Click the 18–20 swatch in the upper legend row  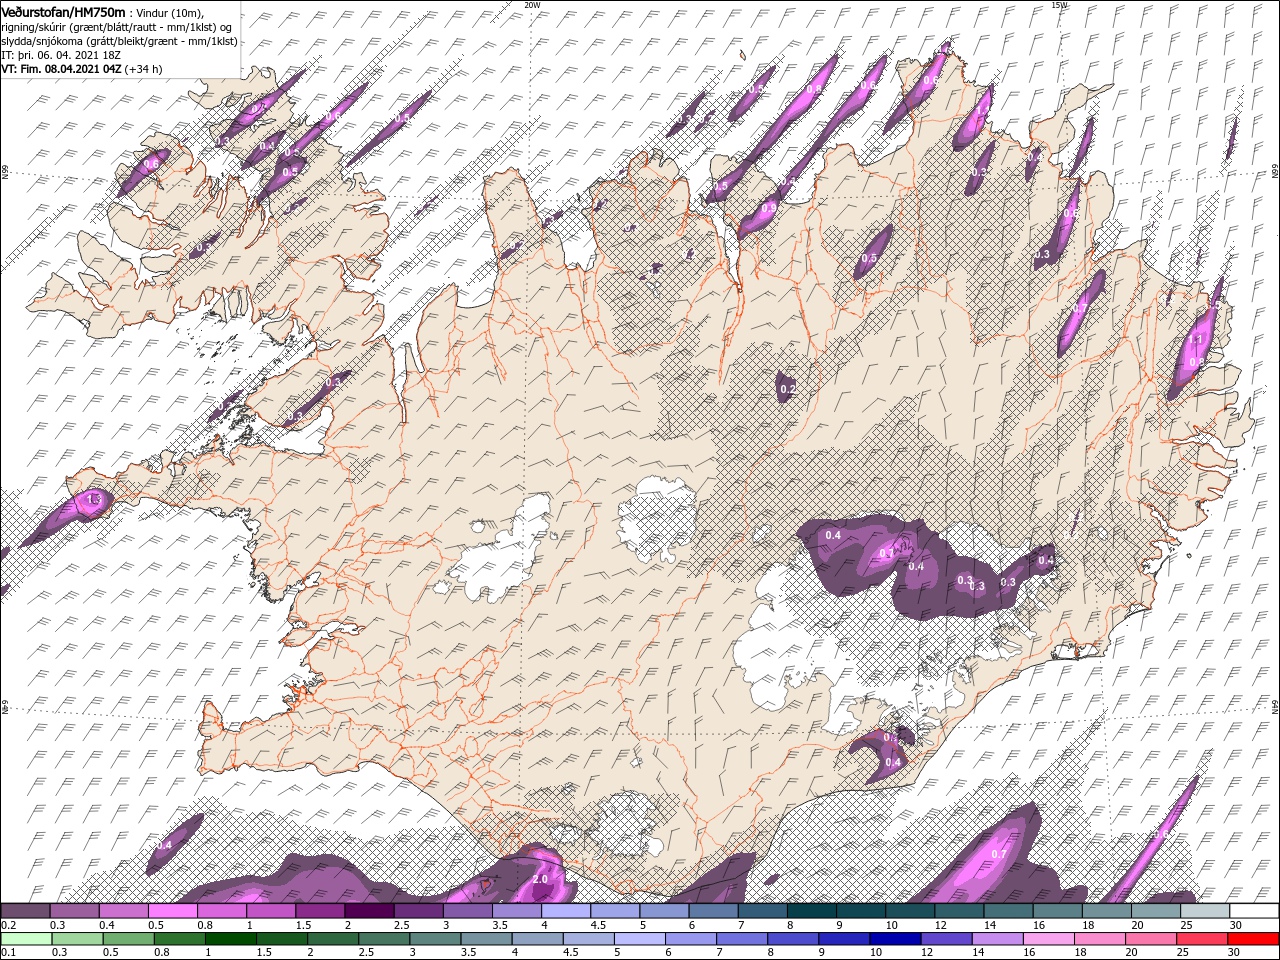point(1106,911)
